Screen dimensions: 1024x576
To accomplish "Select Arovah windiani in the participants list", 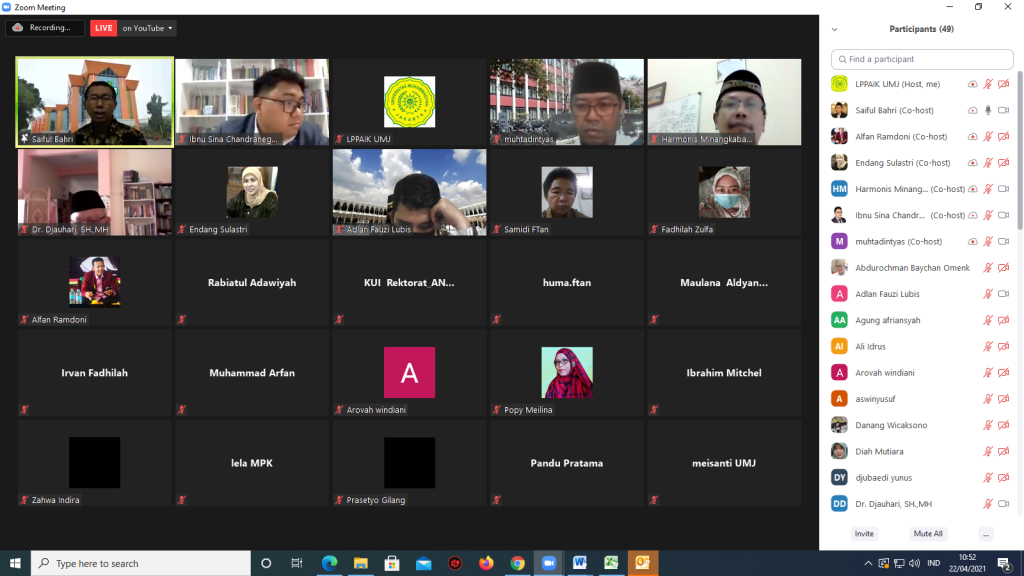I will tap(922, 372).
